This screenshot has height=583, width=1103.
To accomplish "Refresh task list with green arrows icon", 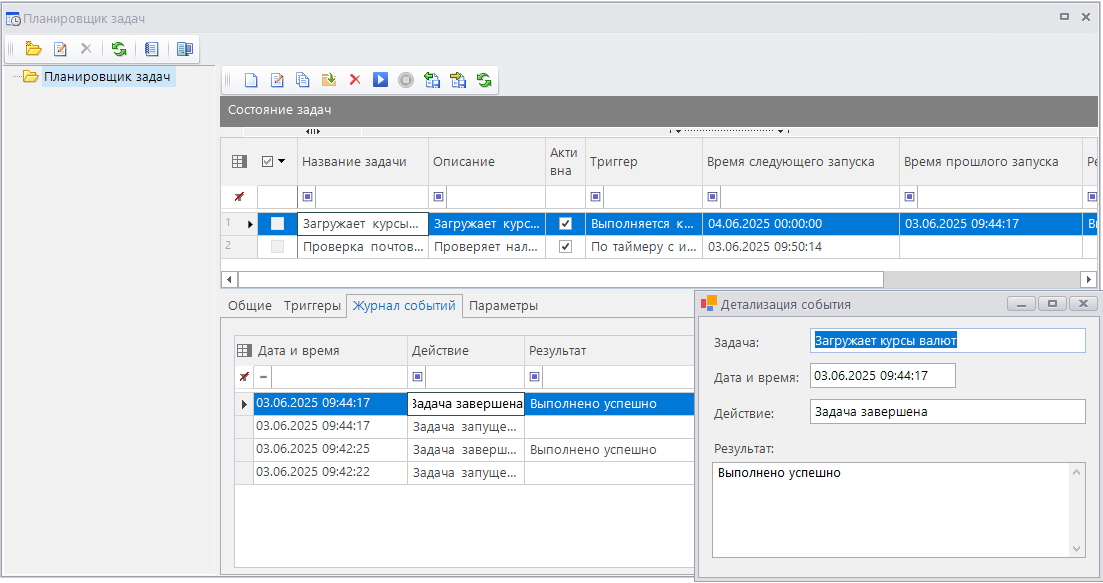I will (484, 80).
